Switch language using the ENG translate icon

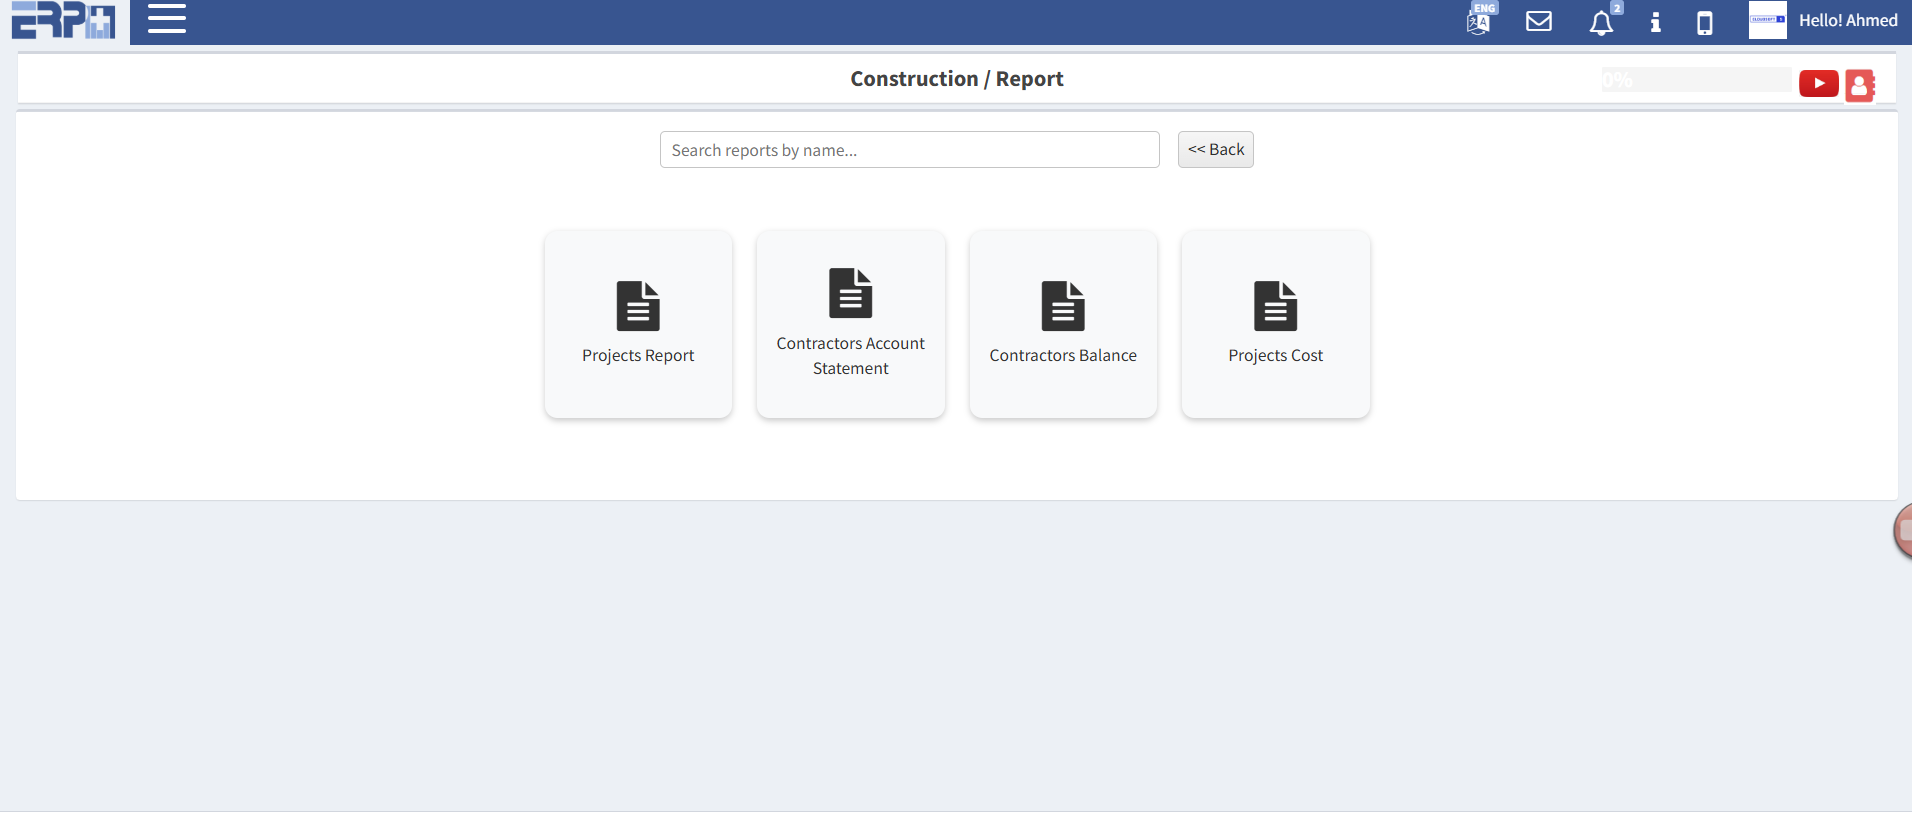(1479, 20)
